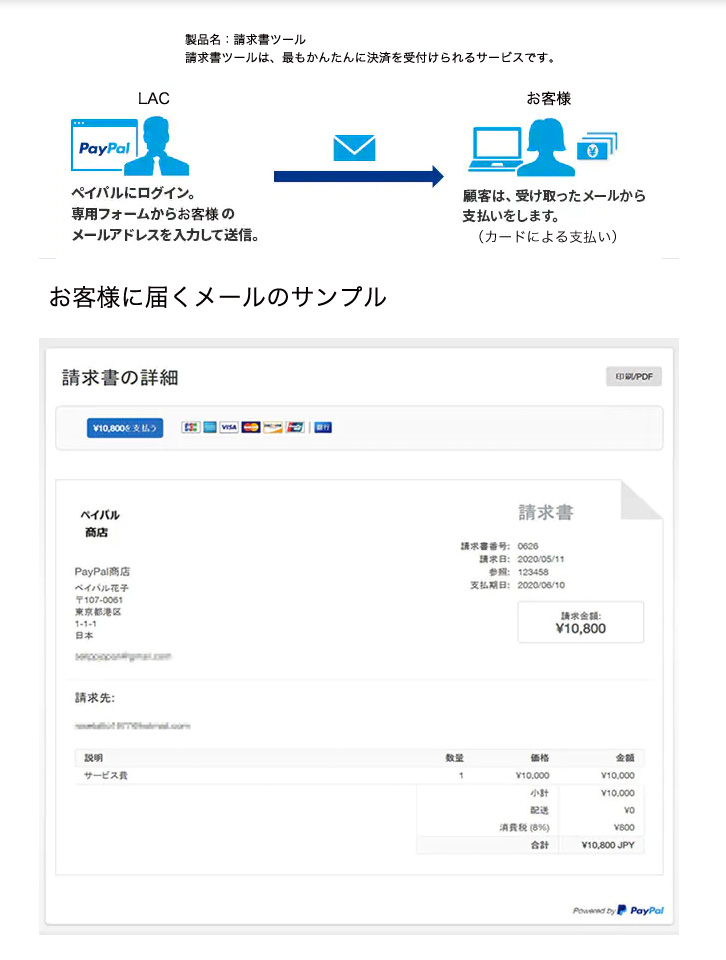The image size is (726, 960).
Task: Select the VISA card icon
Action: click(229, 427)
